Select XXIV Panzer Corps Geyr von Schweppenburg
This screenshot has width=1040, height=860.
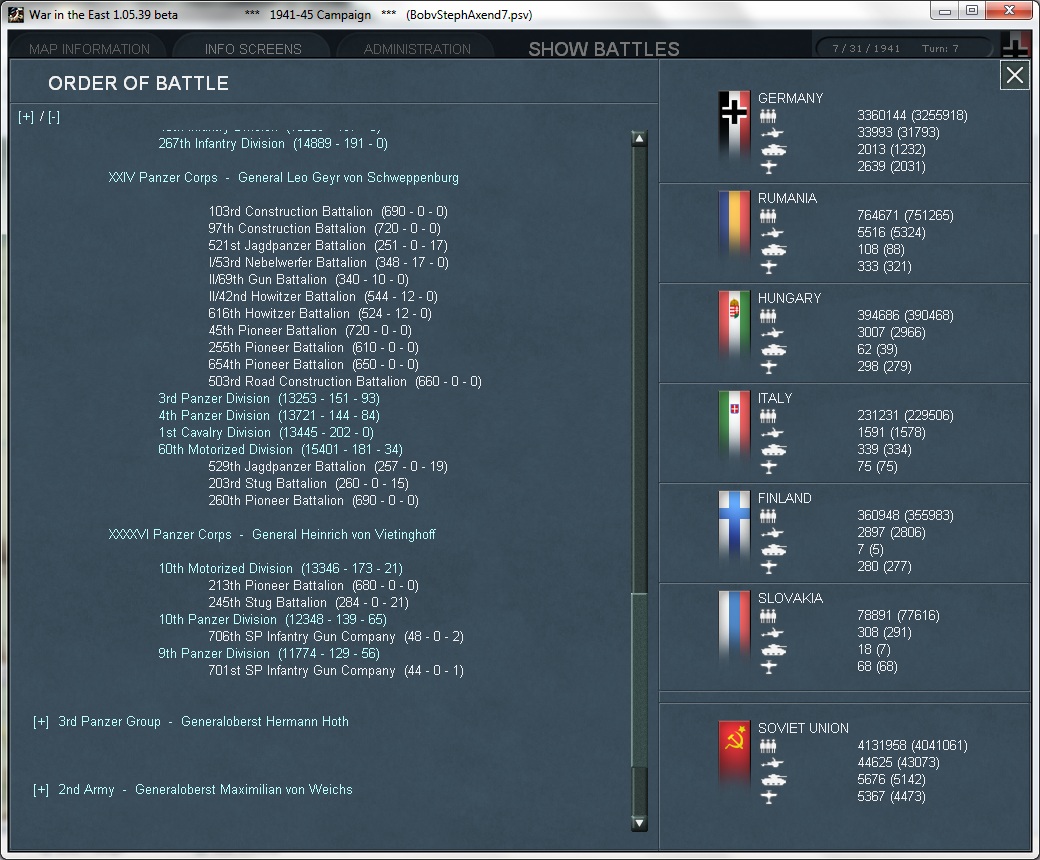click(x=283, y=178)
